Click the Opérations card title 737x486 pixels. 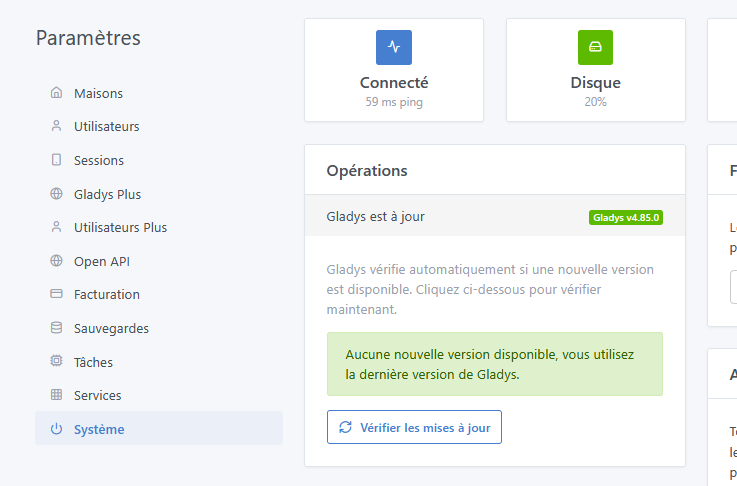coord(367,171)
